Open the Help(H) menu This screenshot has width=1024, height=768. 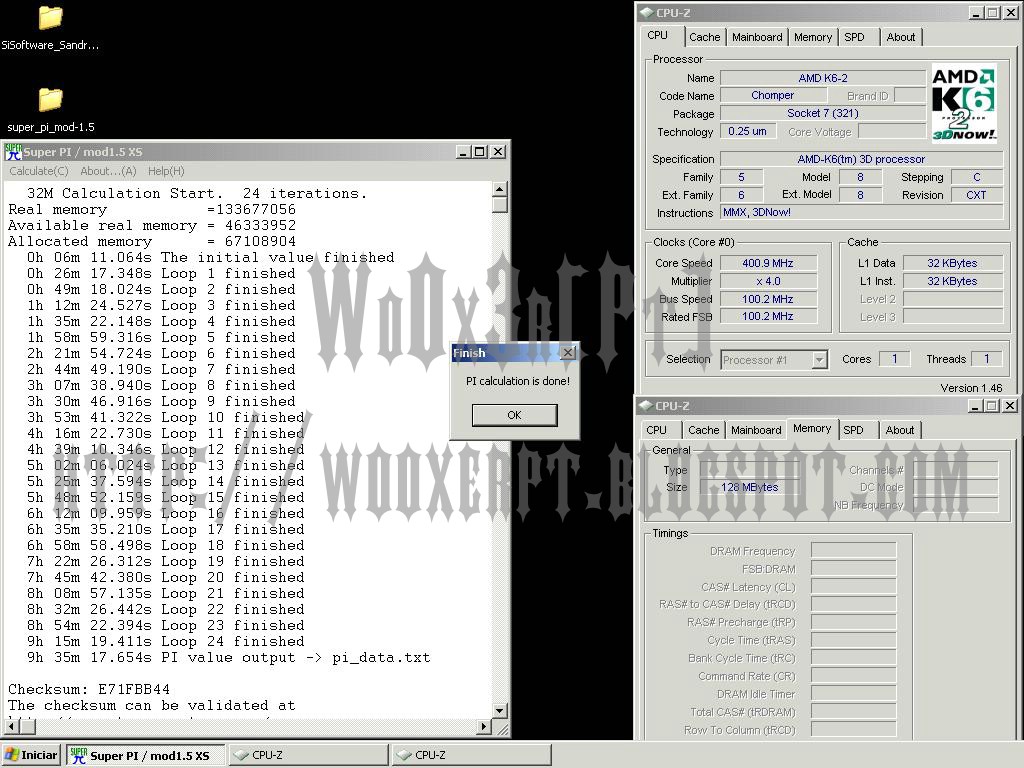(x=166, y=171)
